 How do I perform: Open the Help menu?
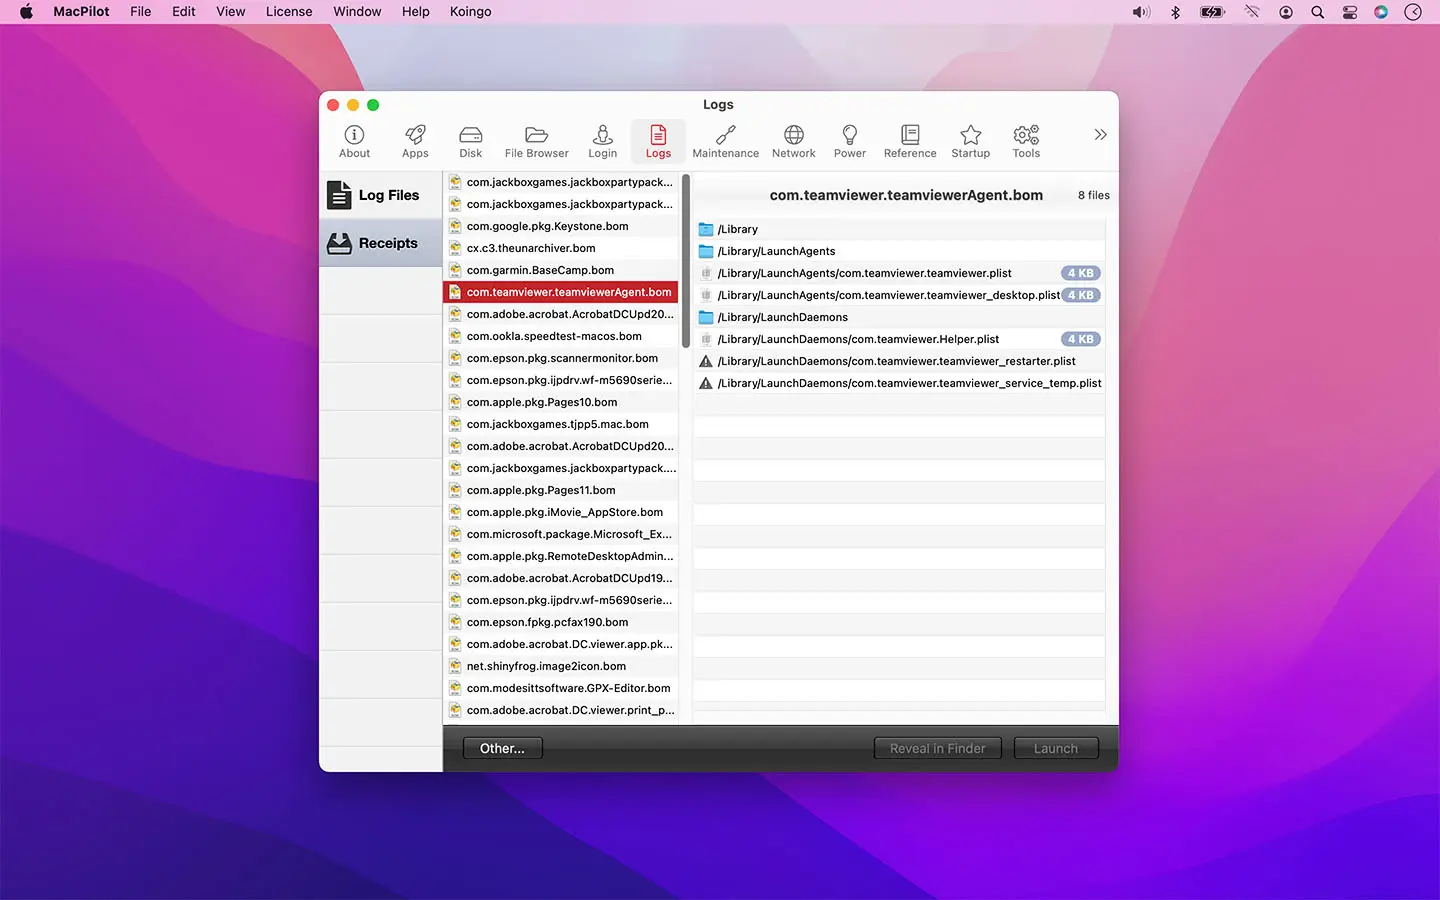click(416, 12)
